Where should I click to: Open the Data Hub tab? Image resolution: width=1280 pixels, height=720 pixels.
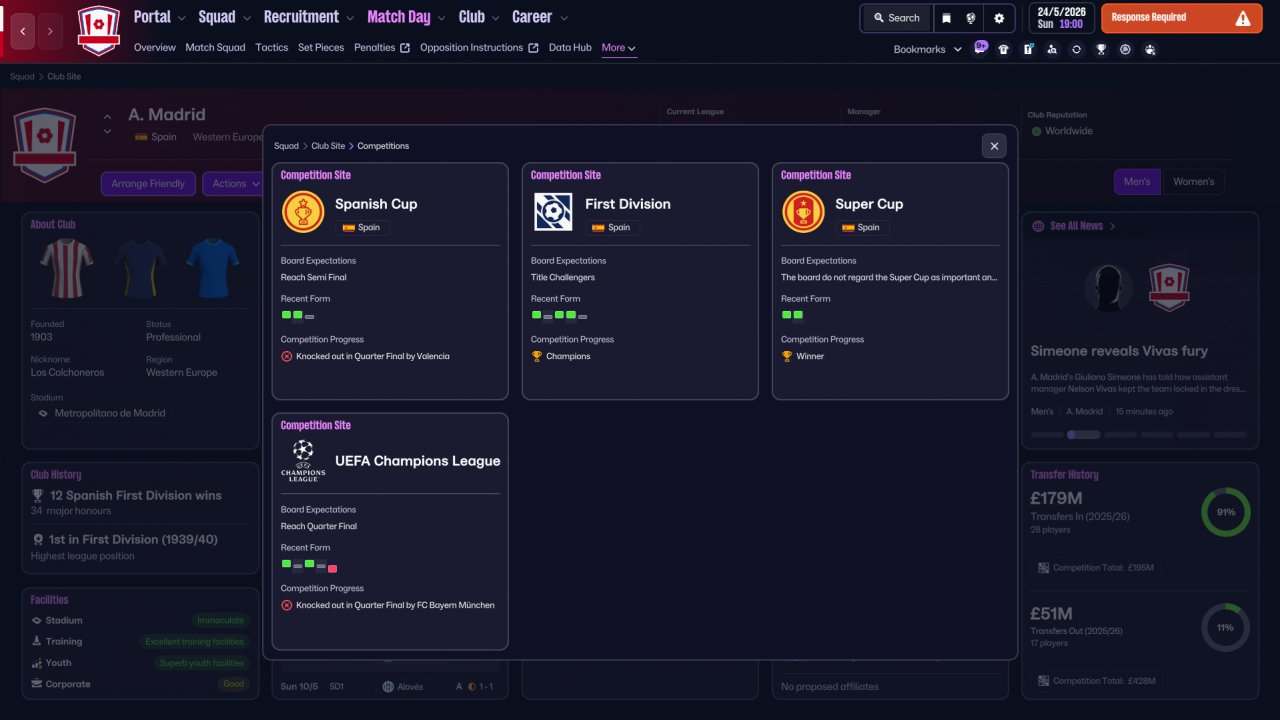pos(570,47)
